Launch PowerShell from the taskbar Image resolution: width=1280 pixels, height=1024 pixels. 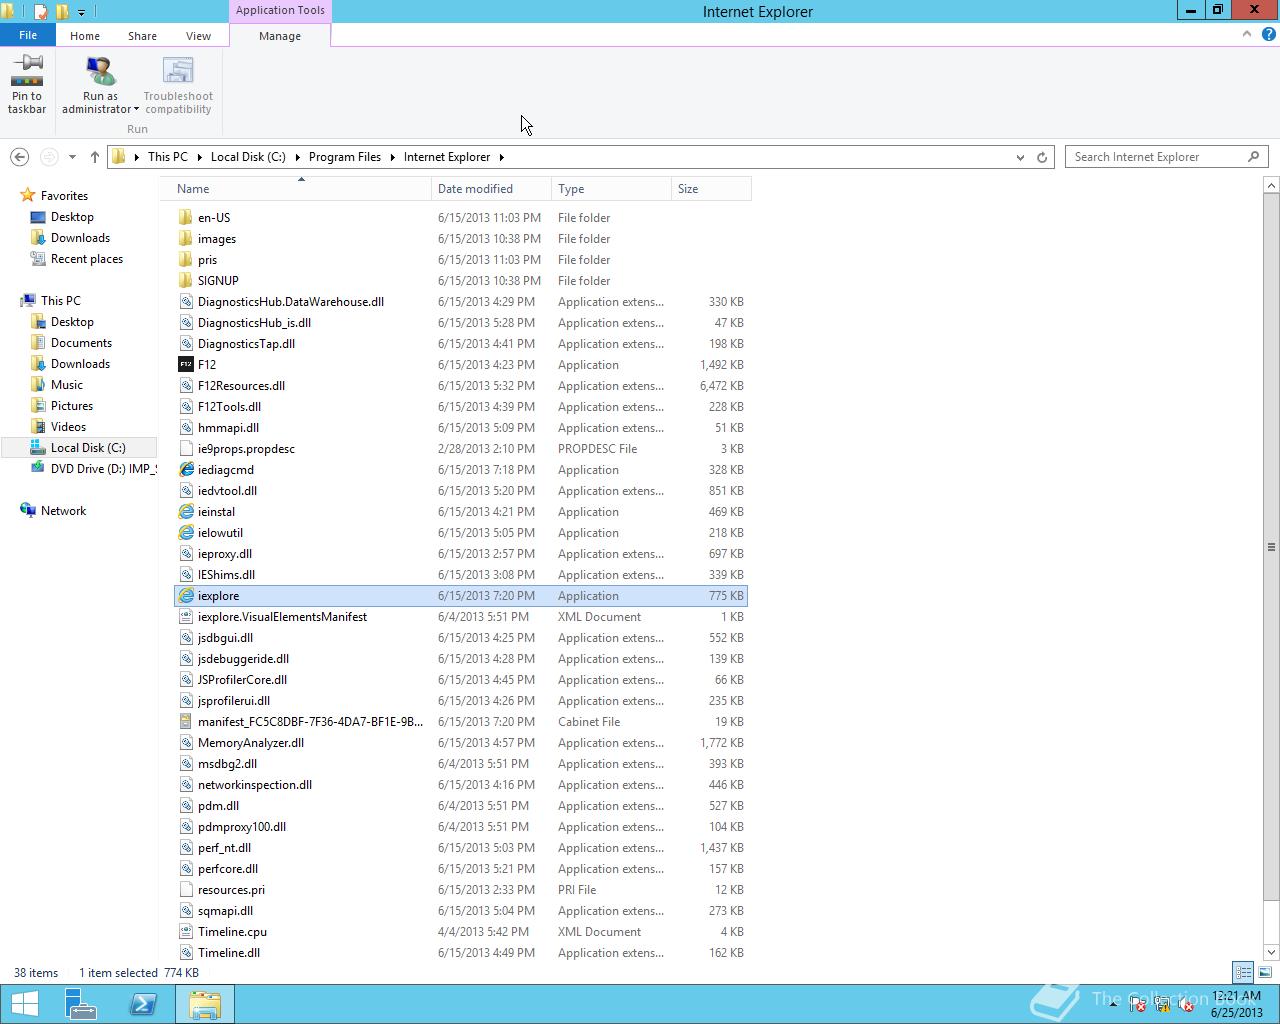(143, 1004)
